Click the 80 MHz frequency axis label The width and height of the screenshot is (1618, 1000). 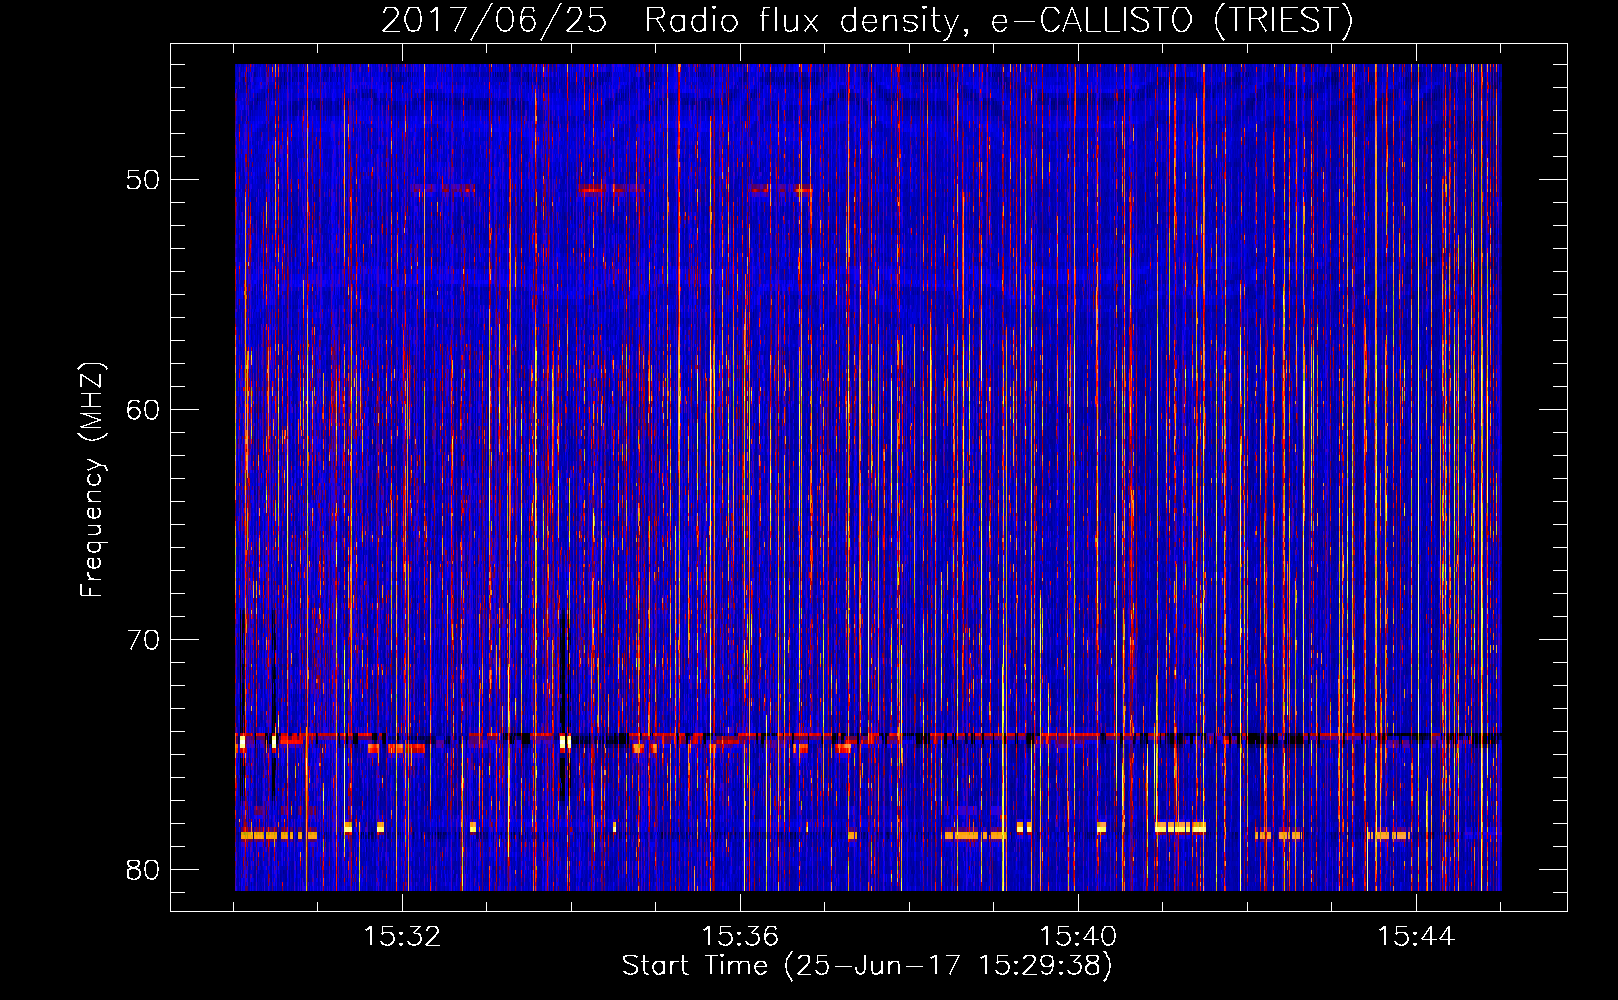(x=143, y=870)
